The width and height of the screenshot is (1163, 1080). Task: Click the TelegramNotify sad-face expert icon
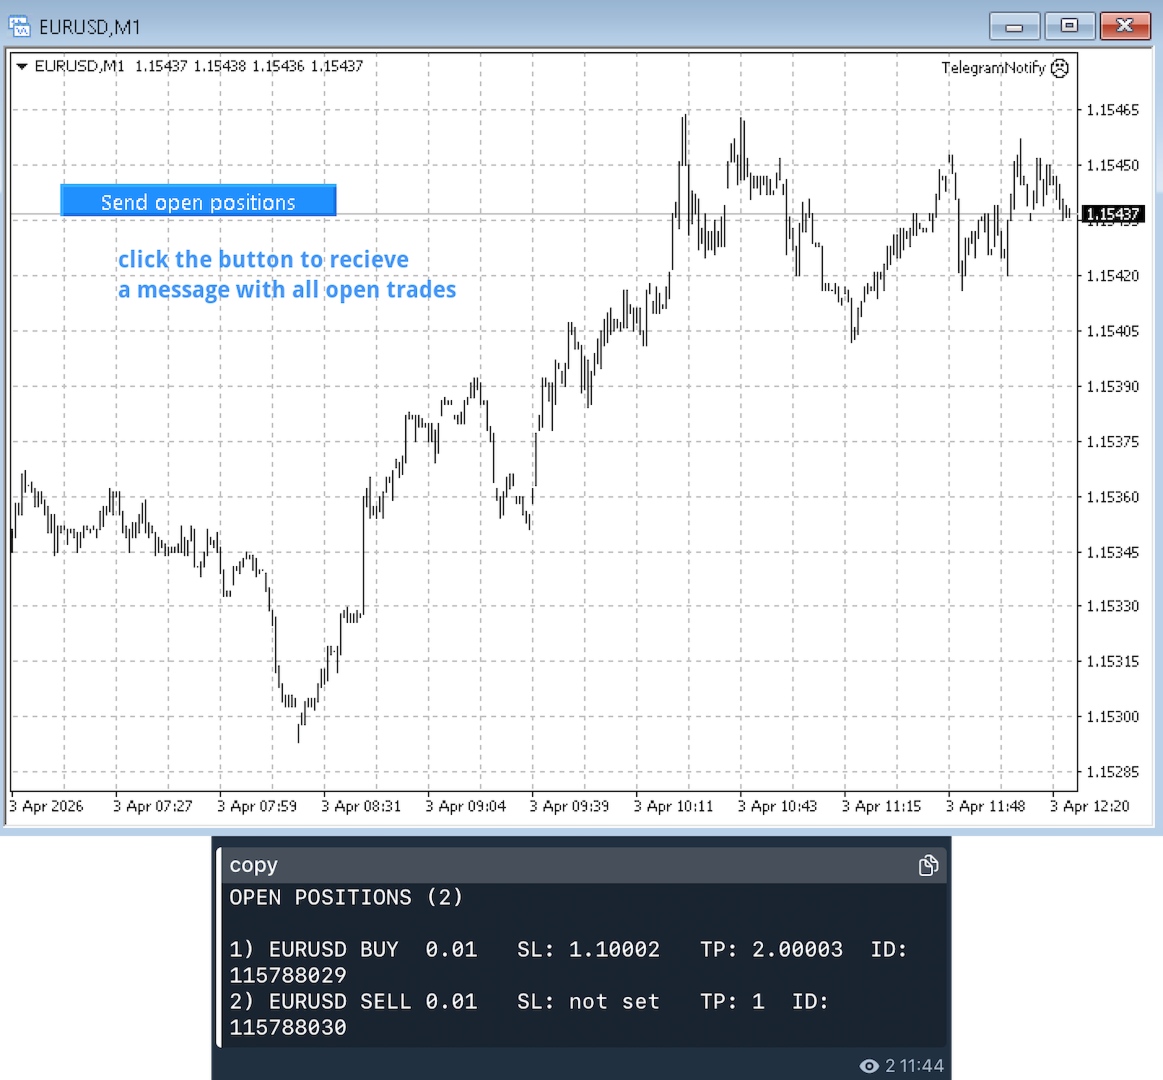pyautogui.click(x=1061, y=68)
